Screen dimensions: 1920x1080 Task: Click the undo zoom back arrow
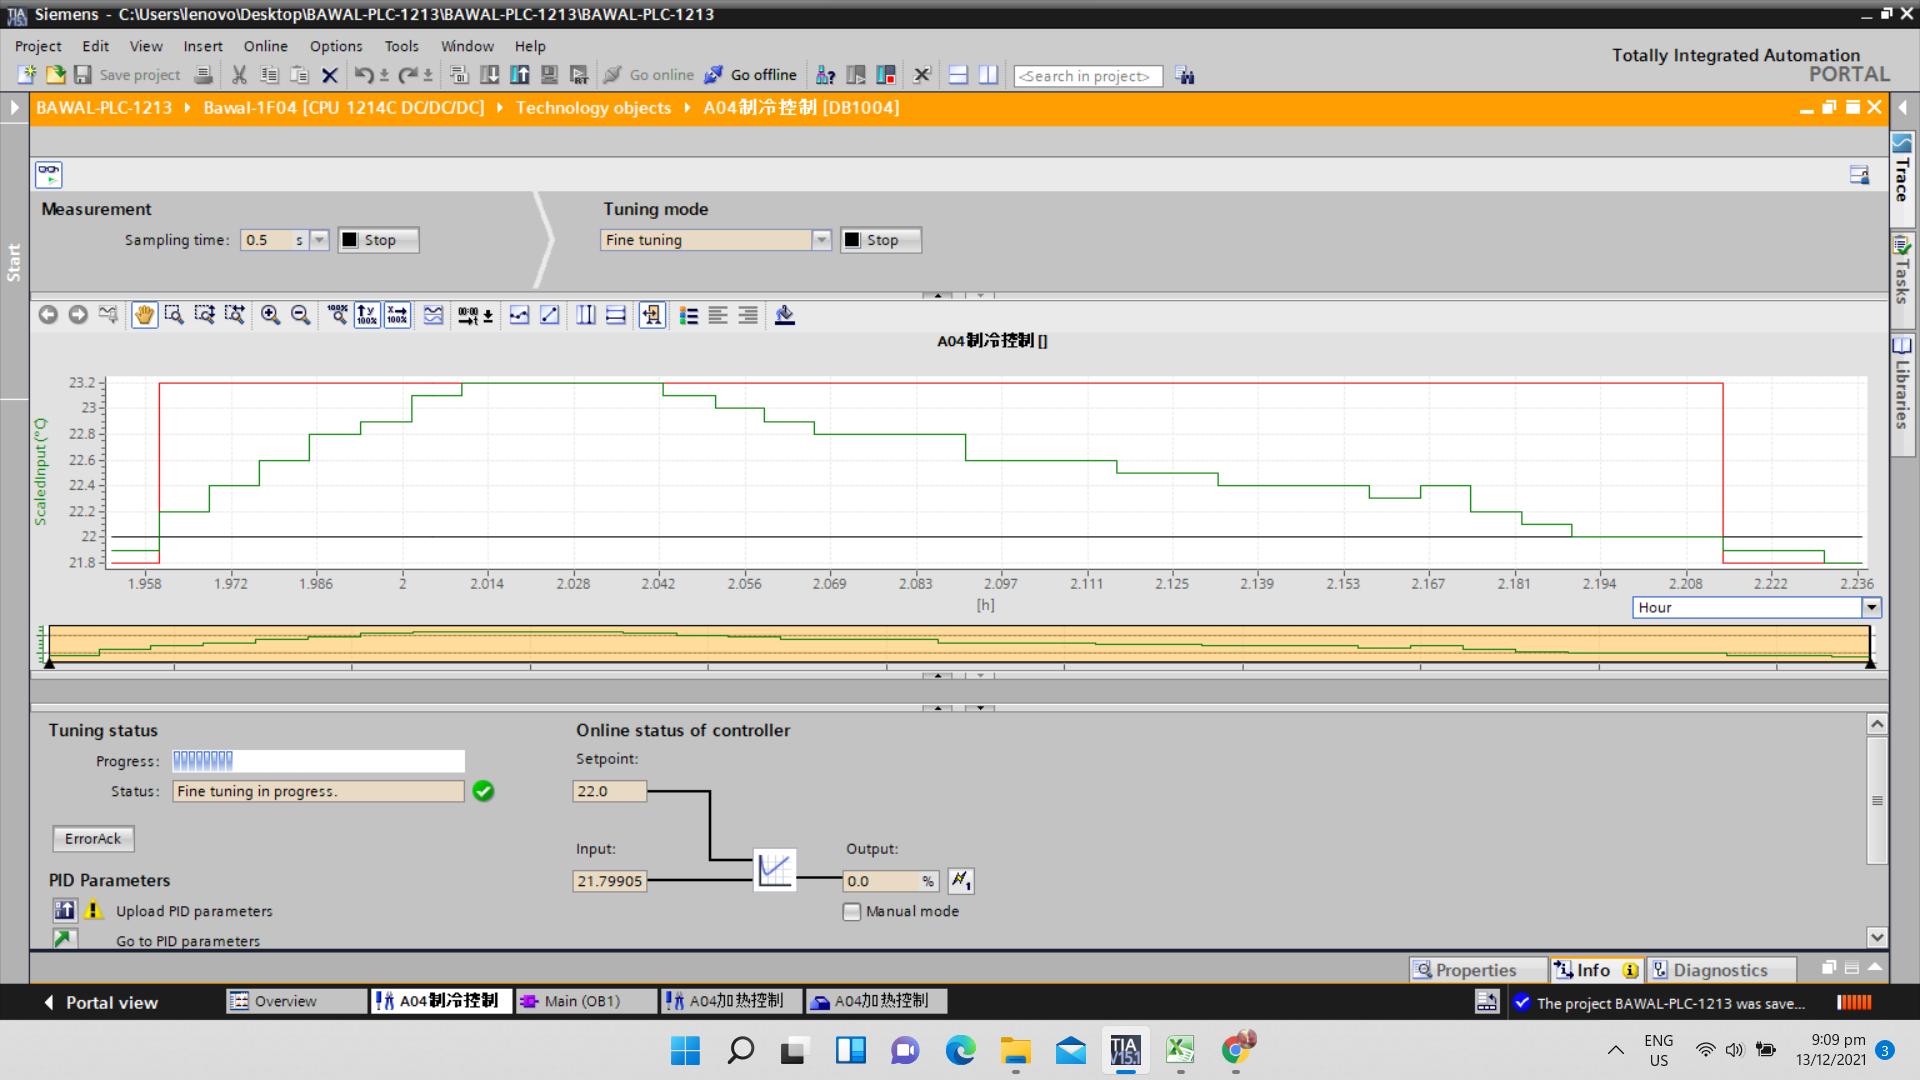click(x=48, y=316)
